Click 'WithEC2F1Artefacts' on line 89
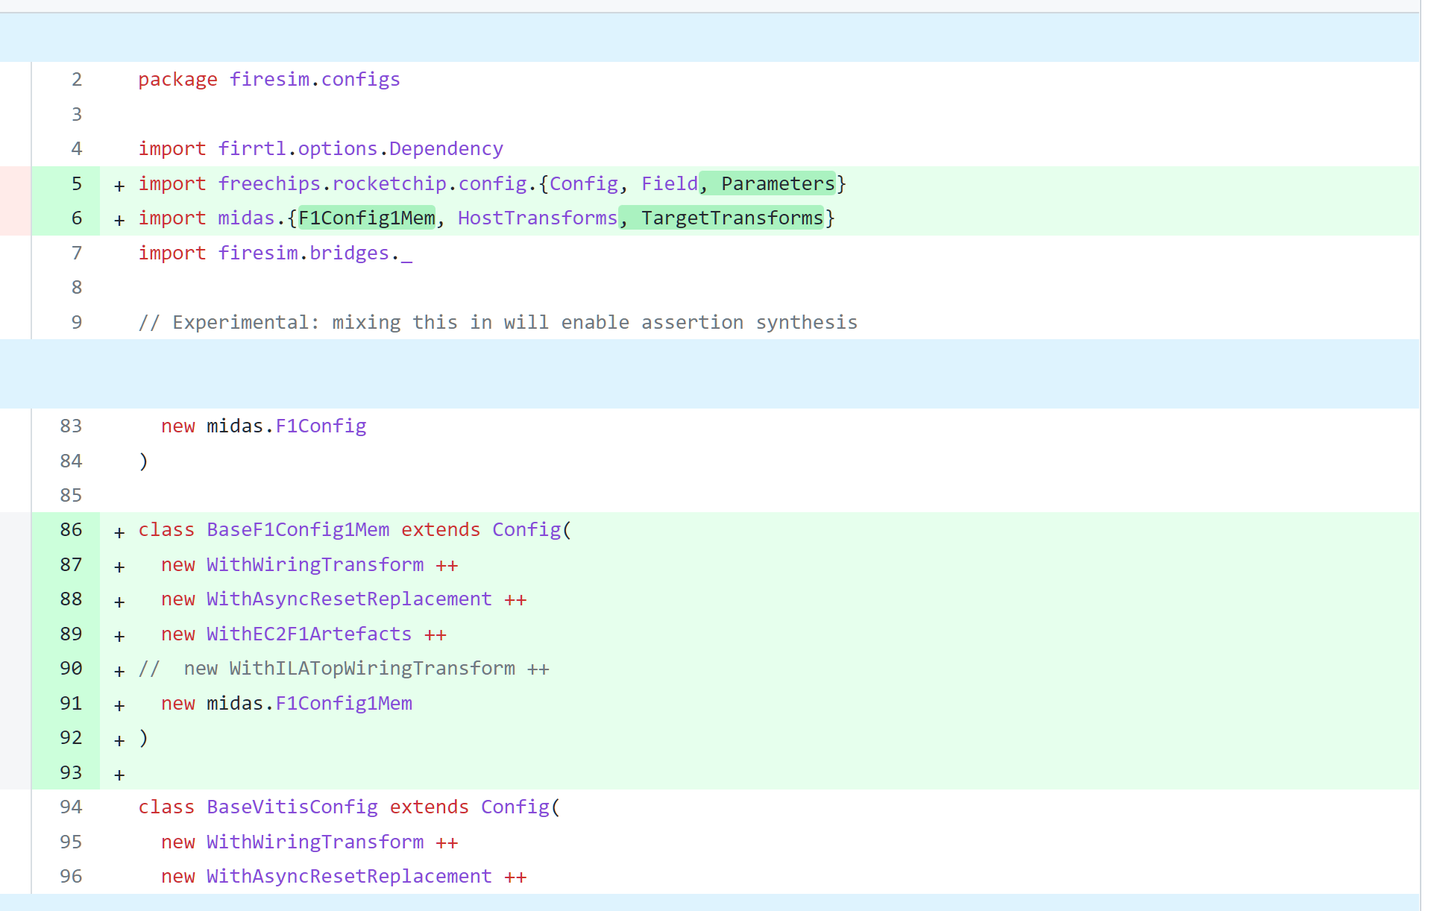Screen dimensions: 1440x911 [x=310, y=634]
